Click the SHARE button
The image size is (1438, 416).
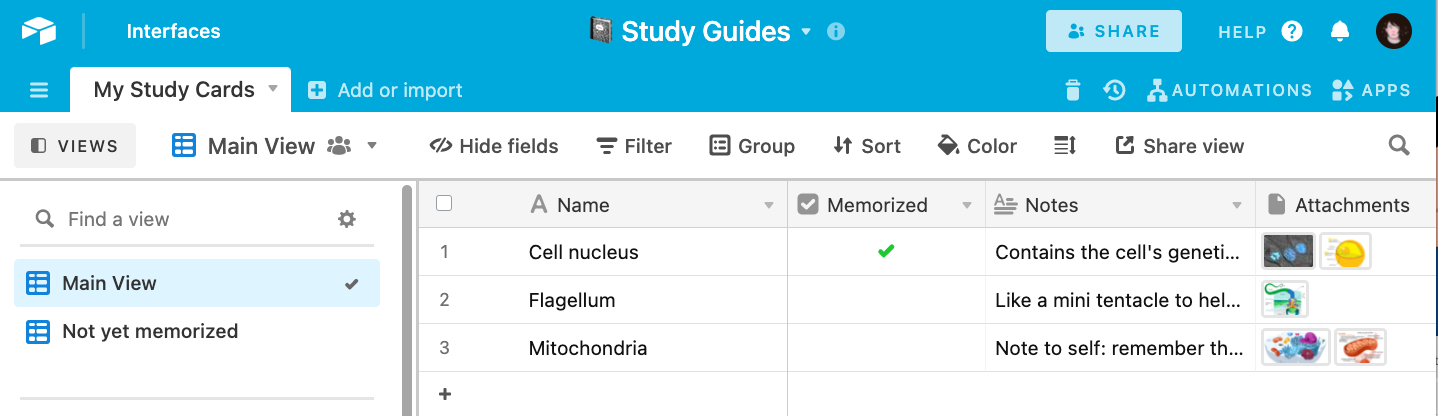click(x=1113, y=31)
